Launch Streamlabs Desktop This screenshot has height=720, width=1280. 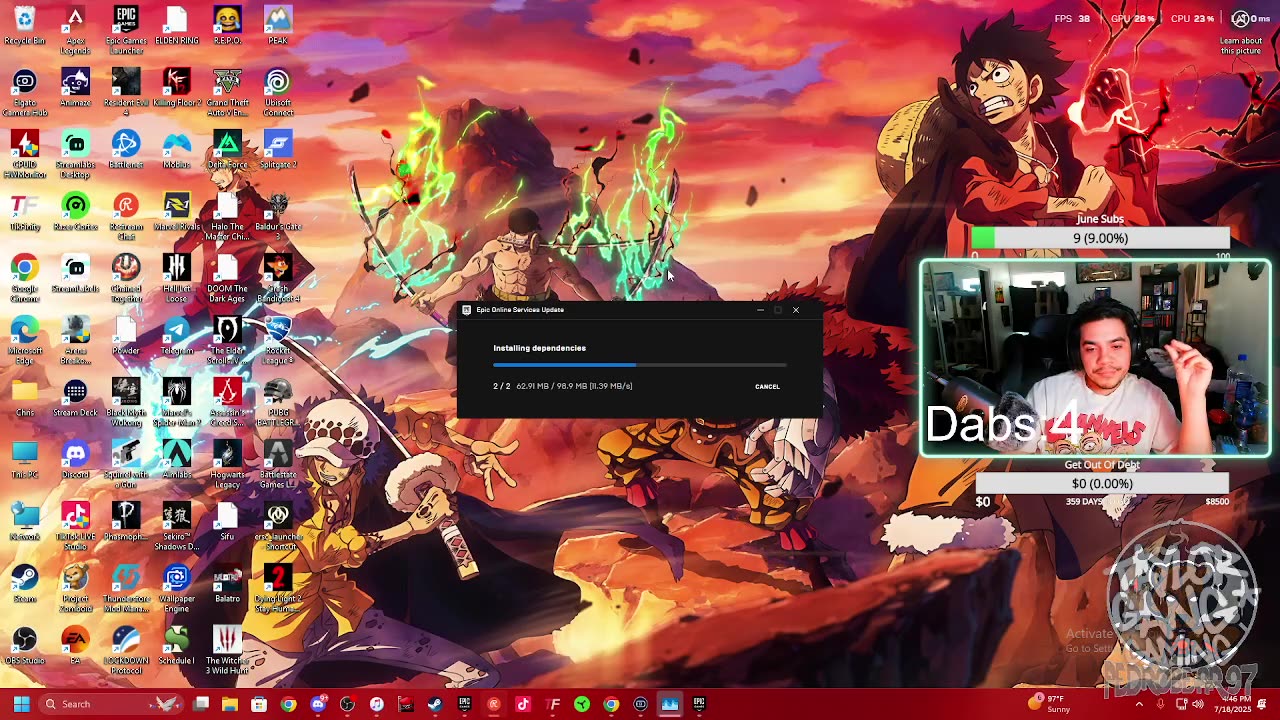[75, 155]
